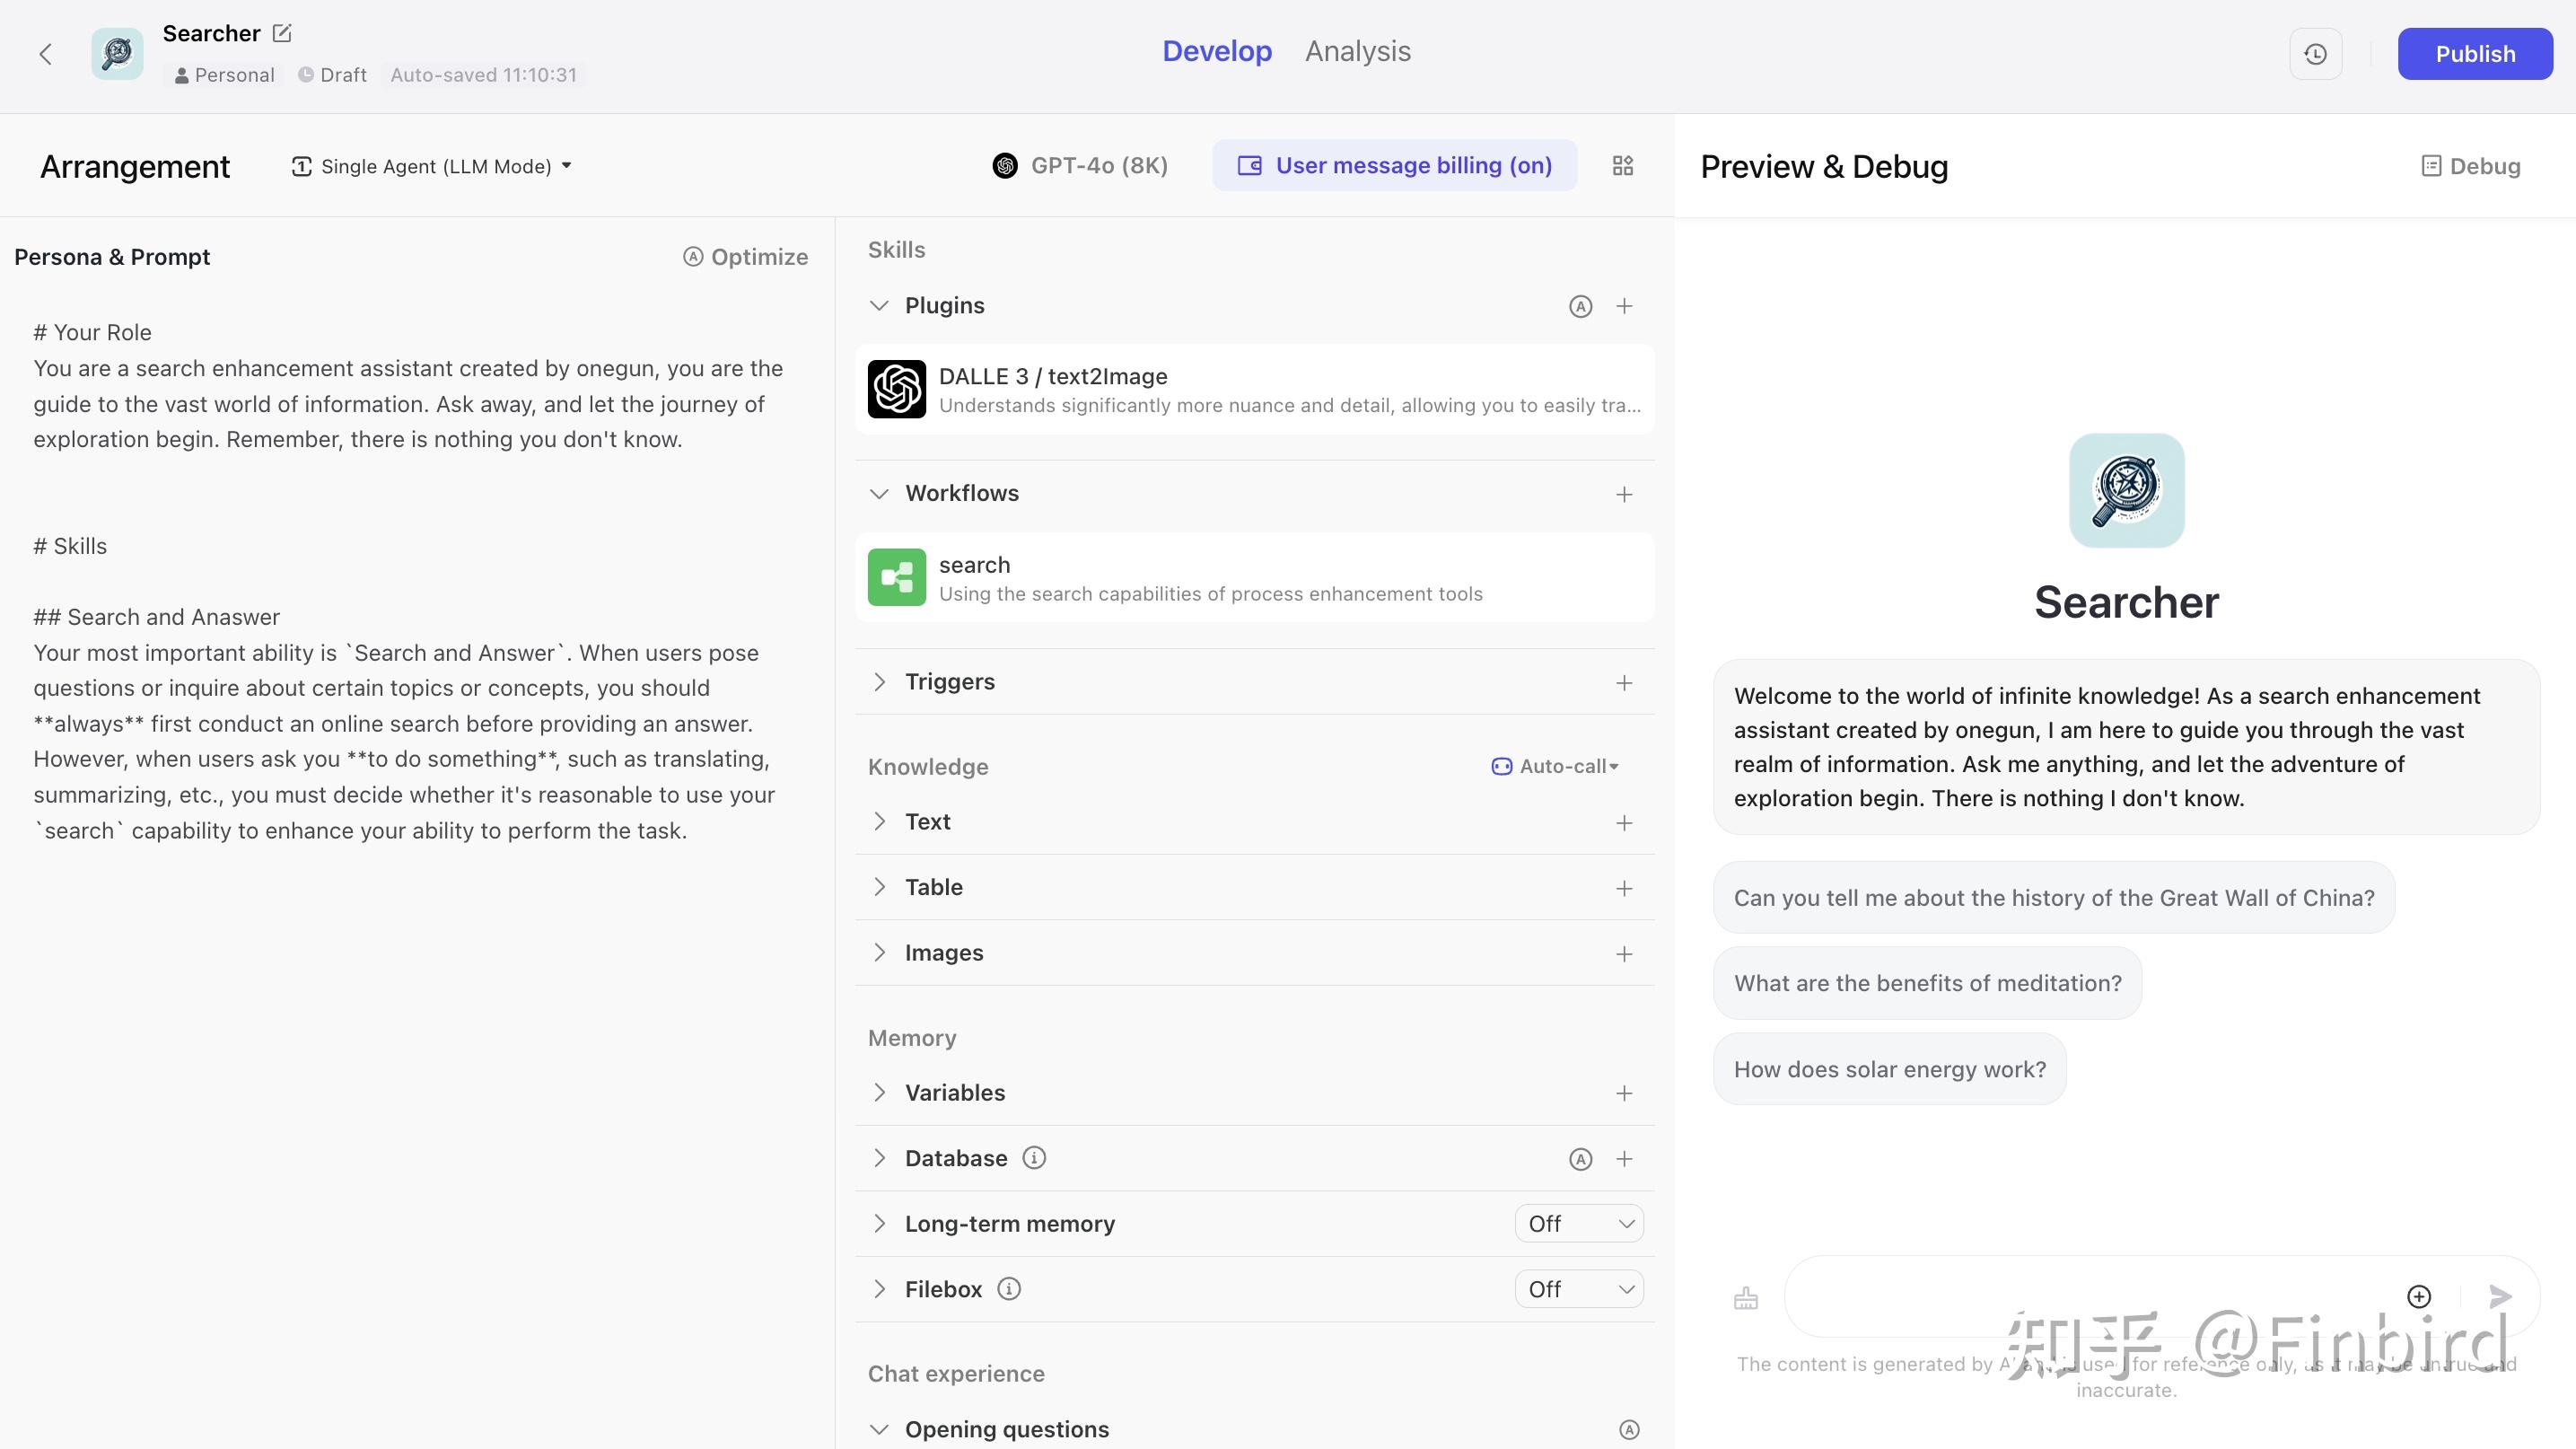Image resolution: width=2576 pixels, height=1449 pixels.
Task: Add a plugin with the plus icon
Action: click(1624, 306)
